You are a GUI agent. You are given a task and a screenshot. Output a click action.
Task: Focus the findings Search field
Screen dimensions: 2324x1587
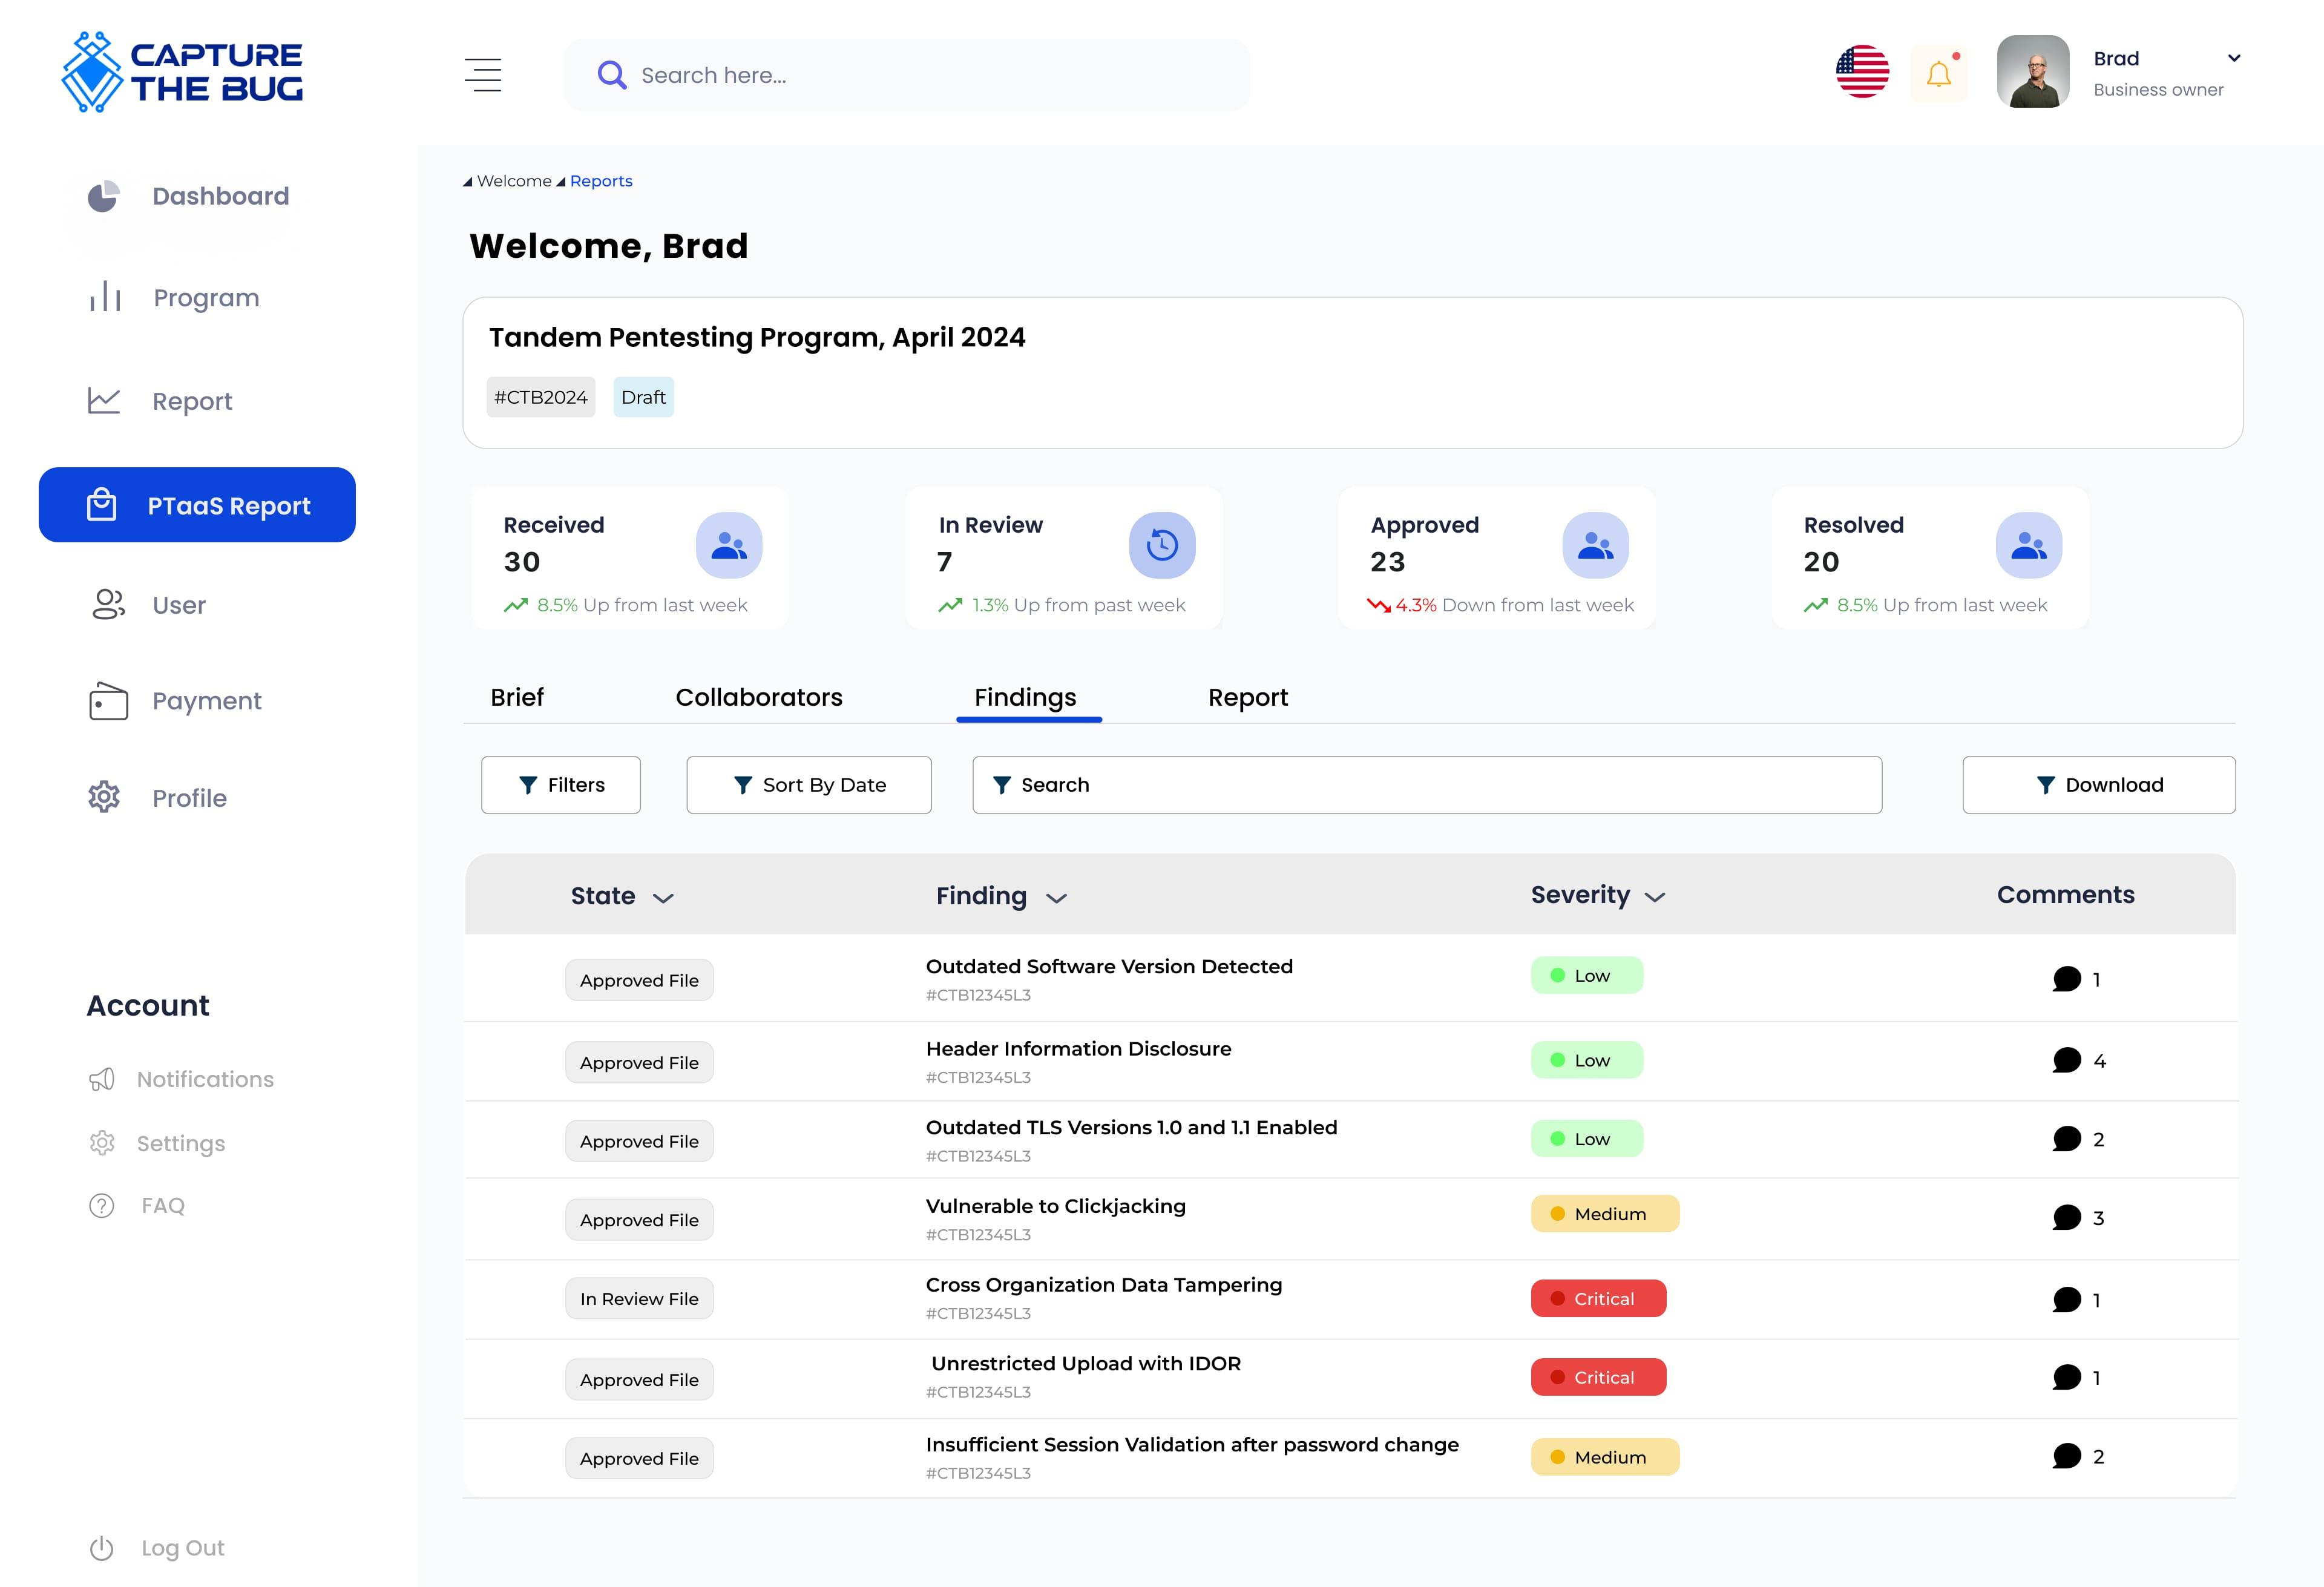click(x=1427, y=785)
